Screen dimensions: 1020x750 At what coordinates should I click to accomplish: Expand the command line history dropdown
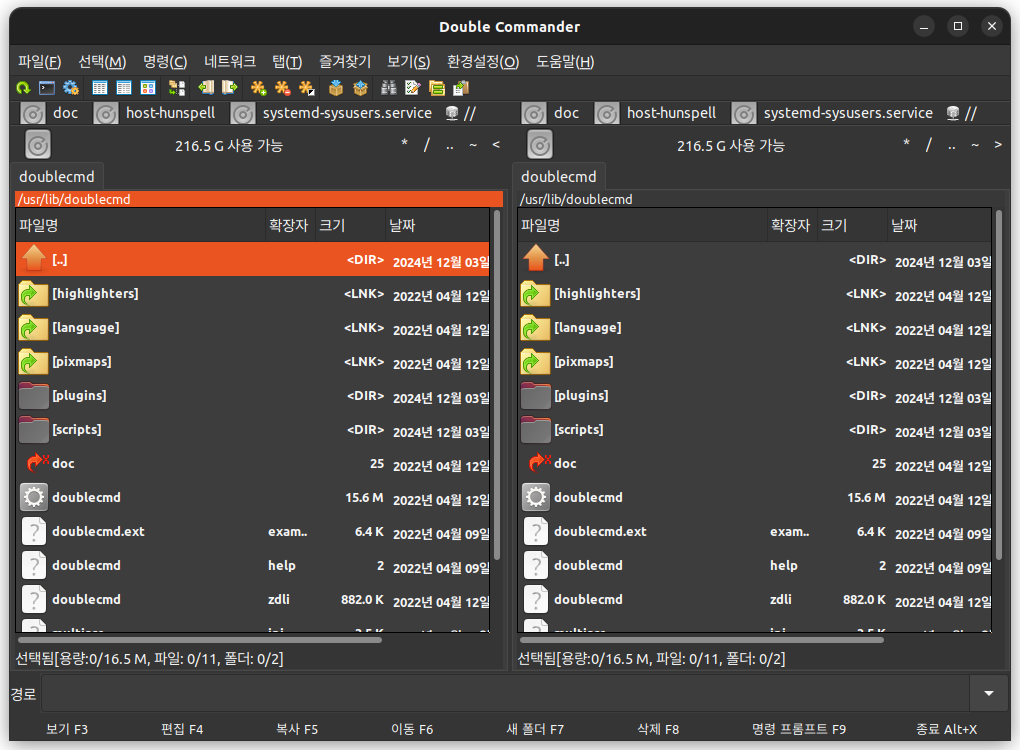click(989, 693)
